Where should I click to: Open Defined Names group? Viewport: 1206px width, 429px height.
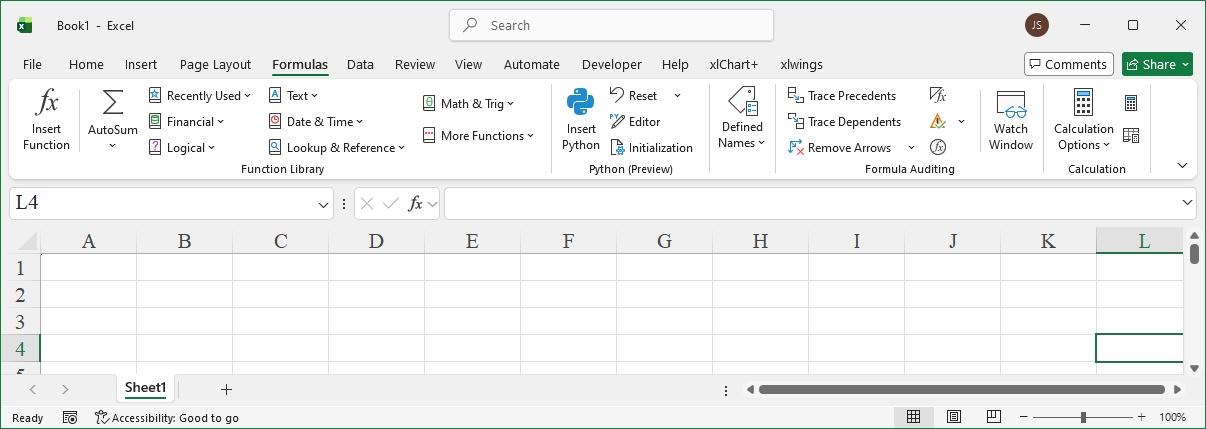741,120
